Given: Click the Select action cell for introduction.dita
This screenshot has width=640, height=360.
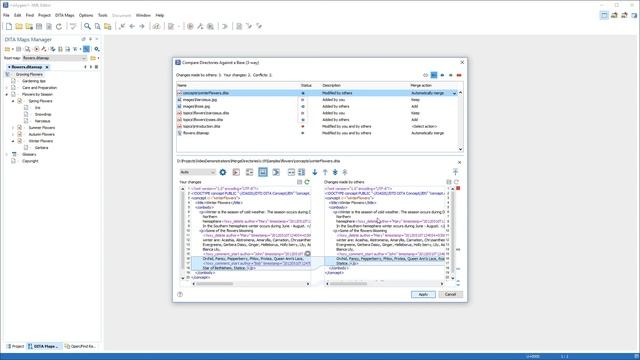Looking at the screenshot, I should coord(424,127).
